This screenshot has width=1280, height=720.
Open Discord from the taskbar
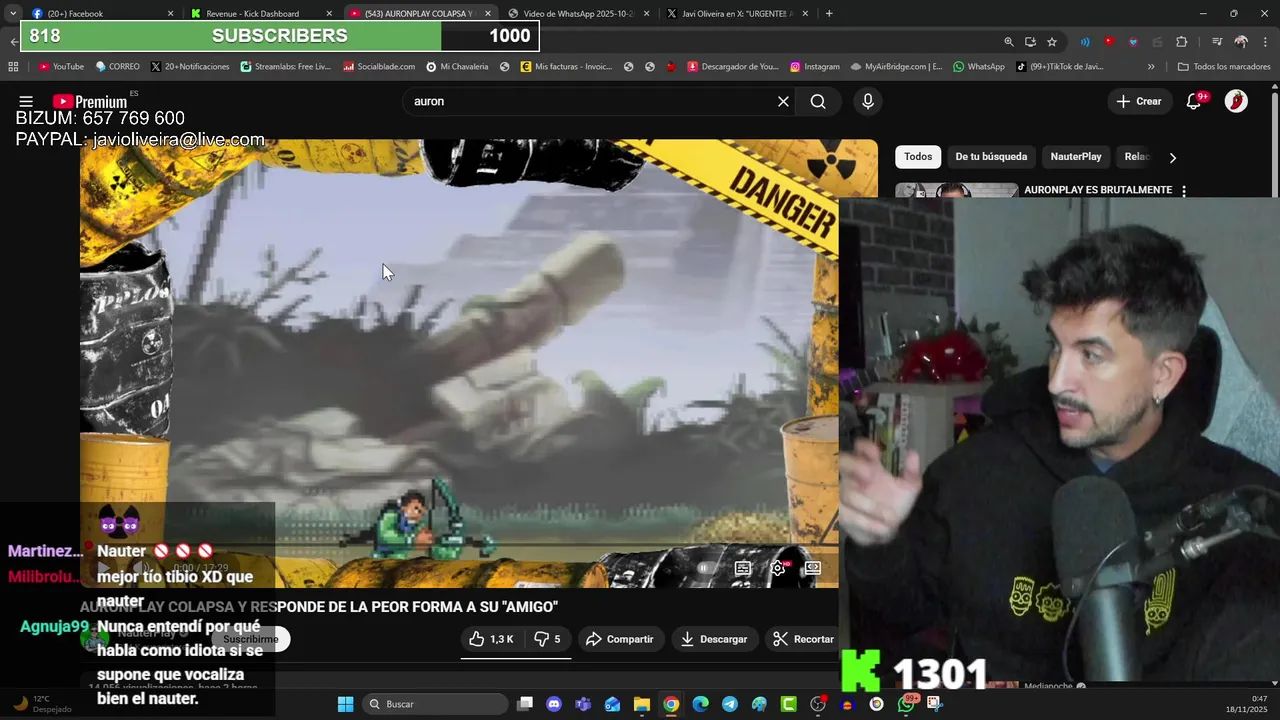point(554,704)
